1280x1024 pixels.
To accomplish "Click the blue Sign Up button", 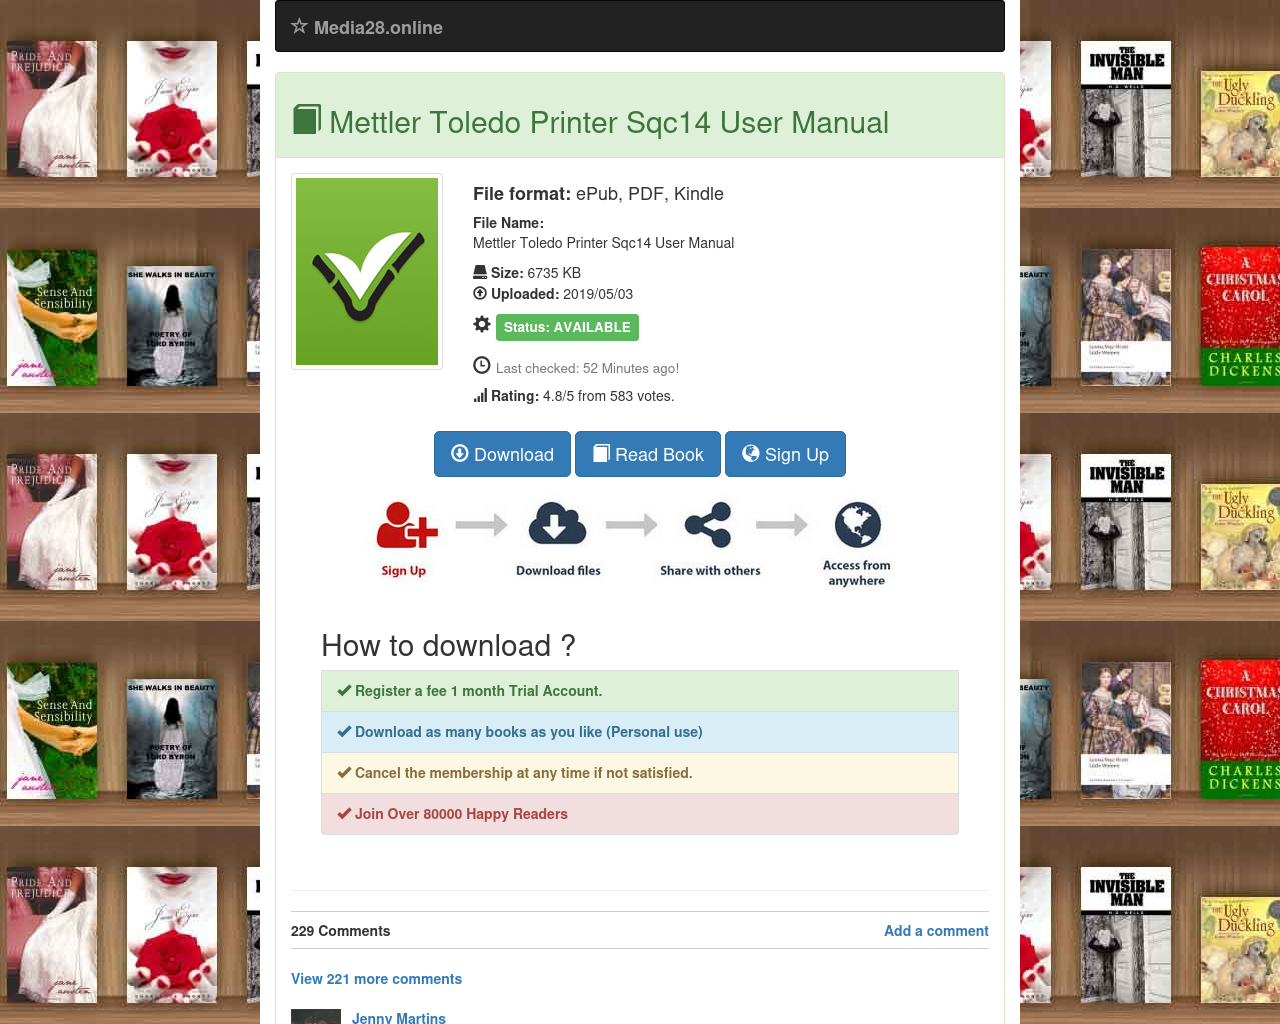I will [x=785, y=454].
